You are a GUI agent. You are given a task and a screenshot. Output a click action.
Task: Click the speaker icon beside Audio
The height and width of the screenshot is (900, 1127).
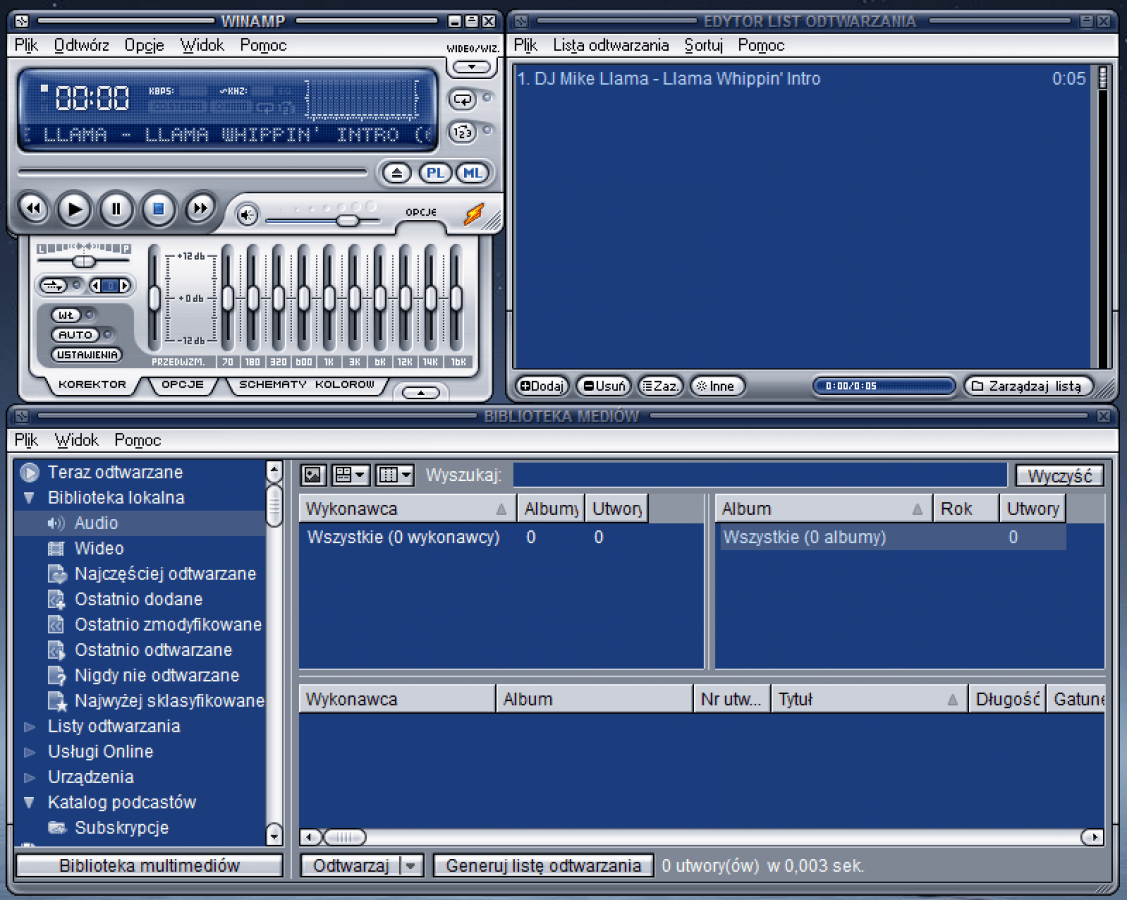click(x=55, y=523)
